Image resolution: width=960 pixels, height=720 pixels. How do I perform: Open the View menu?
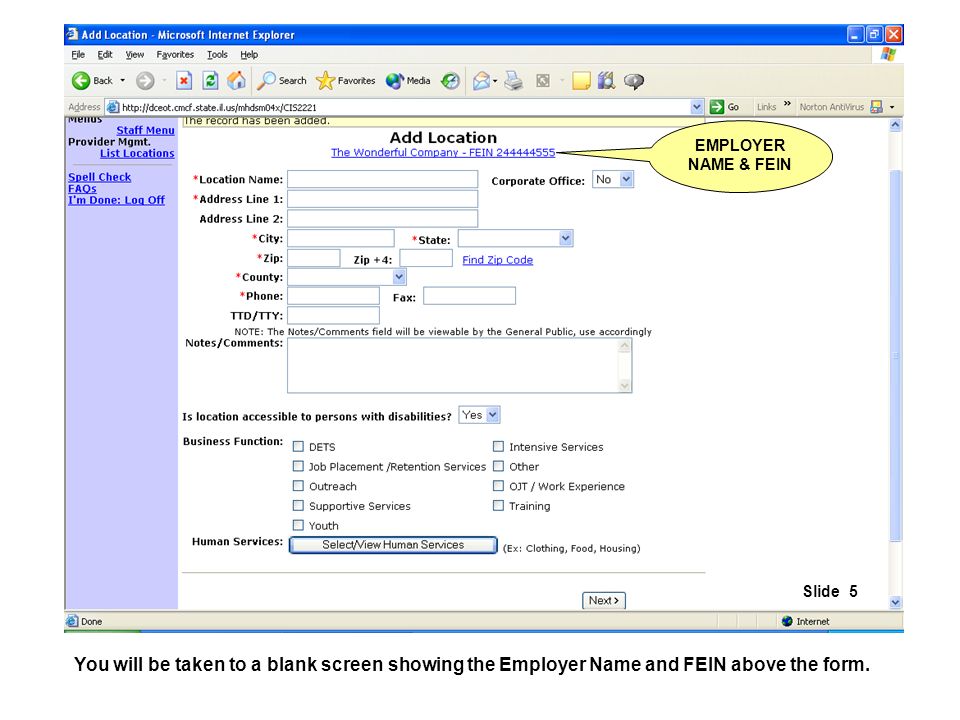click(135, 54)
